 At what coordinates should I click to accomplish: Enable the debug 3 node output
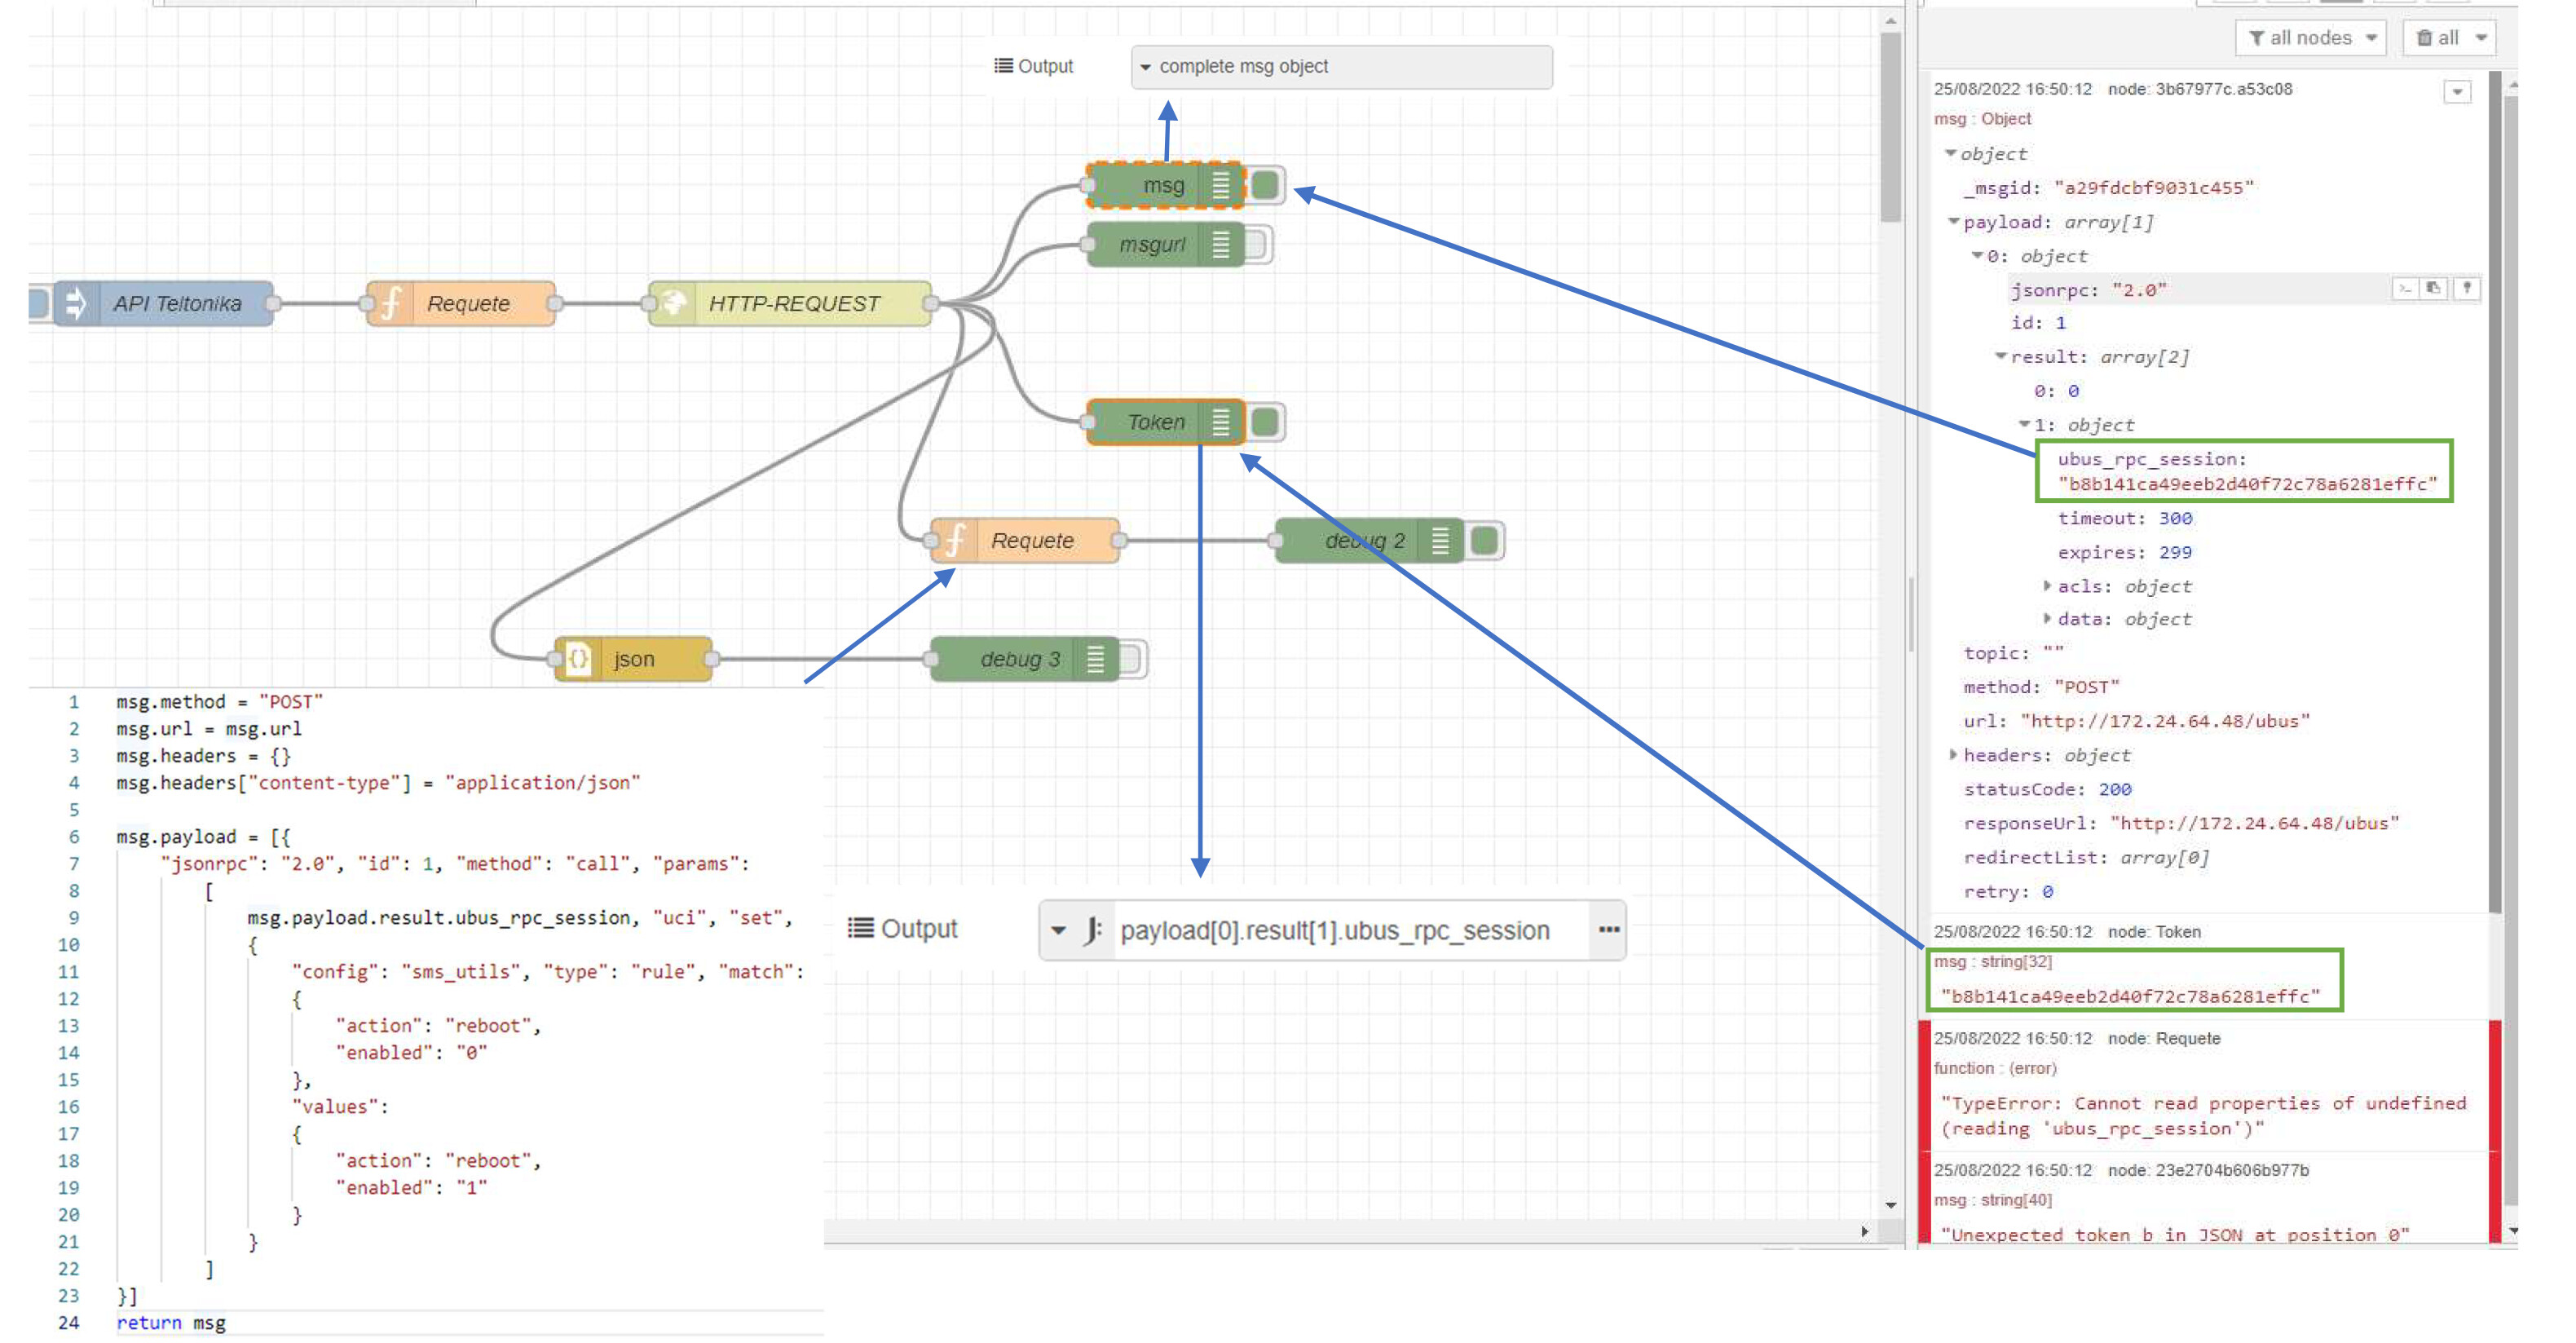1132,659
